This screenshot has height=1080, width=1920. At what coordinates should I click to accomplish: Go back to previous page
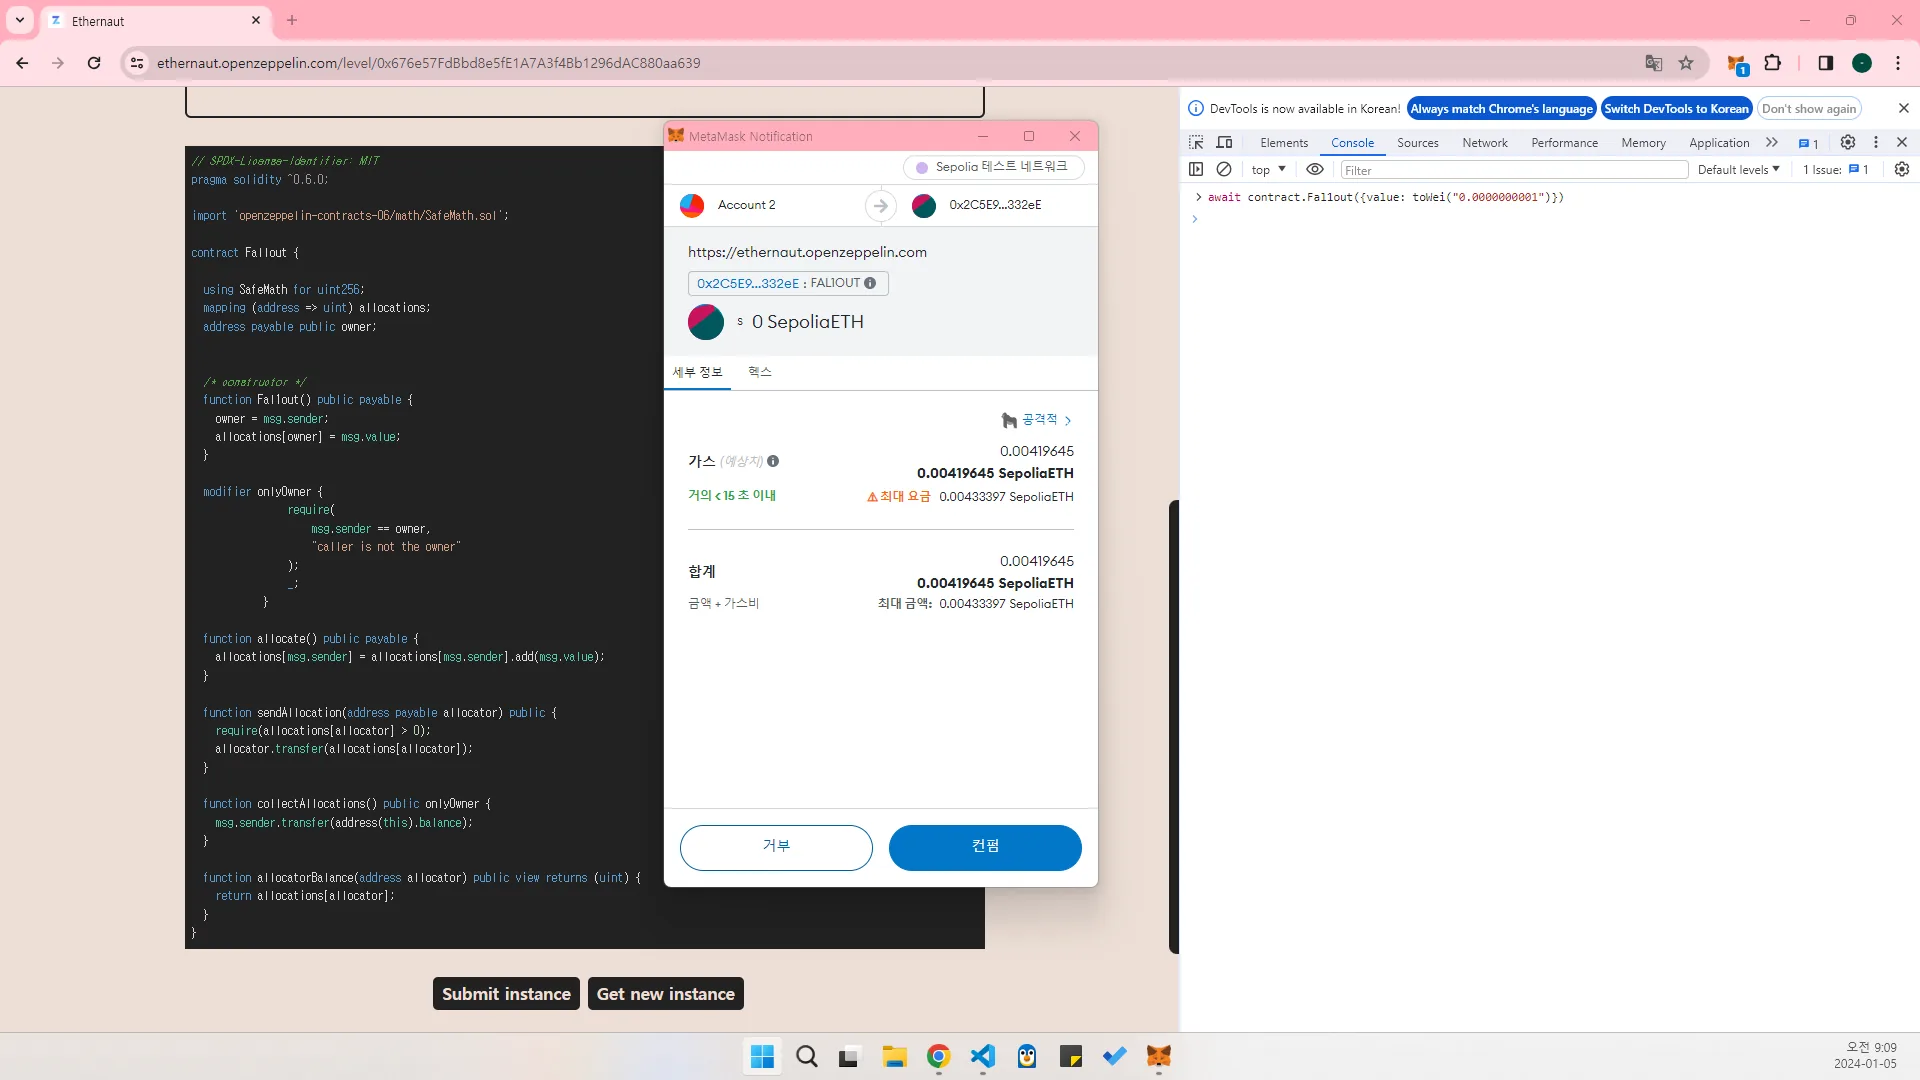[22, 63]
